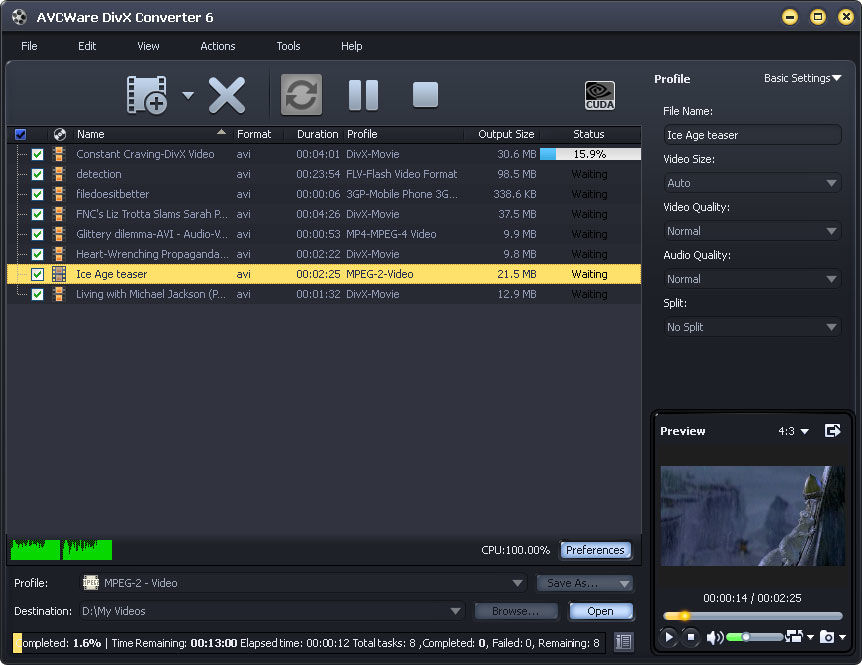
Task: Click the Add File film icon
Action: 147,95
